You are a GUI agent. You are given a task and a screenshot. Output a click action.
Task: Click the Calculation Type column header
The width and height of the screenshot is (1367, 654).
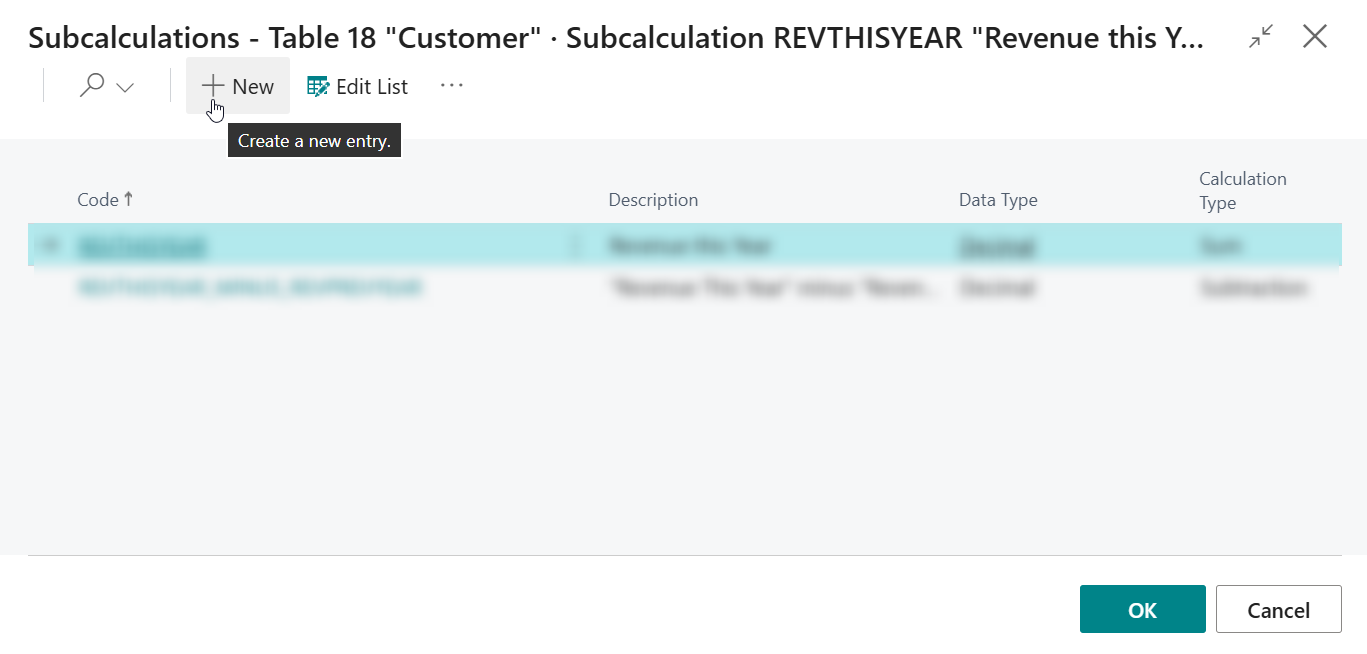(x=1242, y=191)
